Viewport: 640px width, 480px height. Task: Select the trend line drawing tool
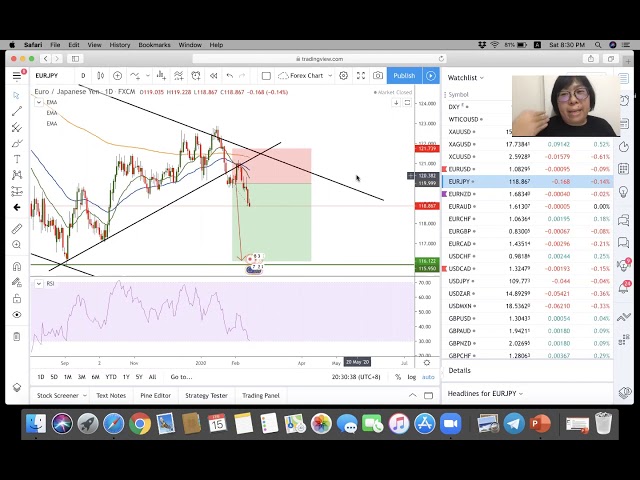click(x=17, y=111)
